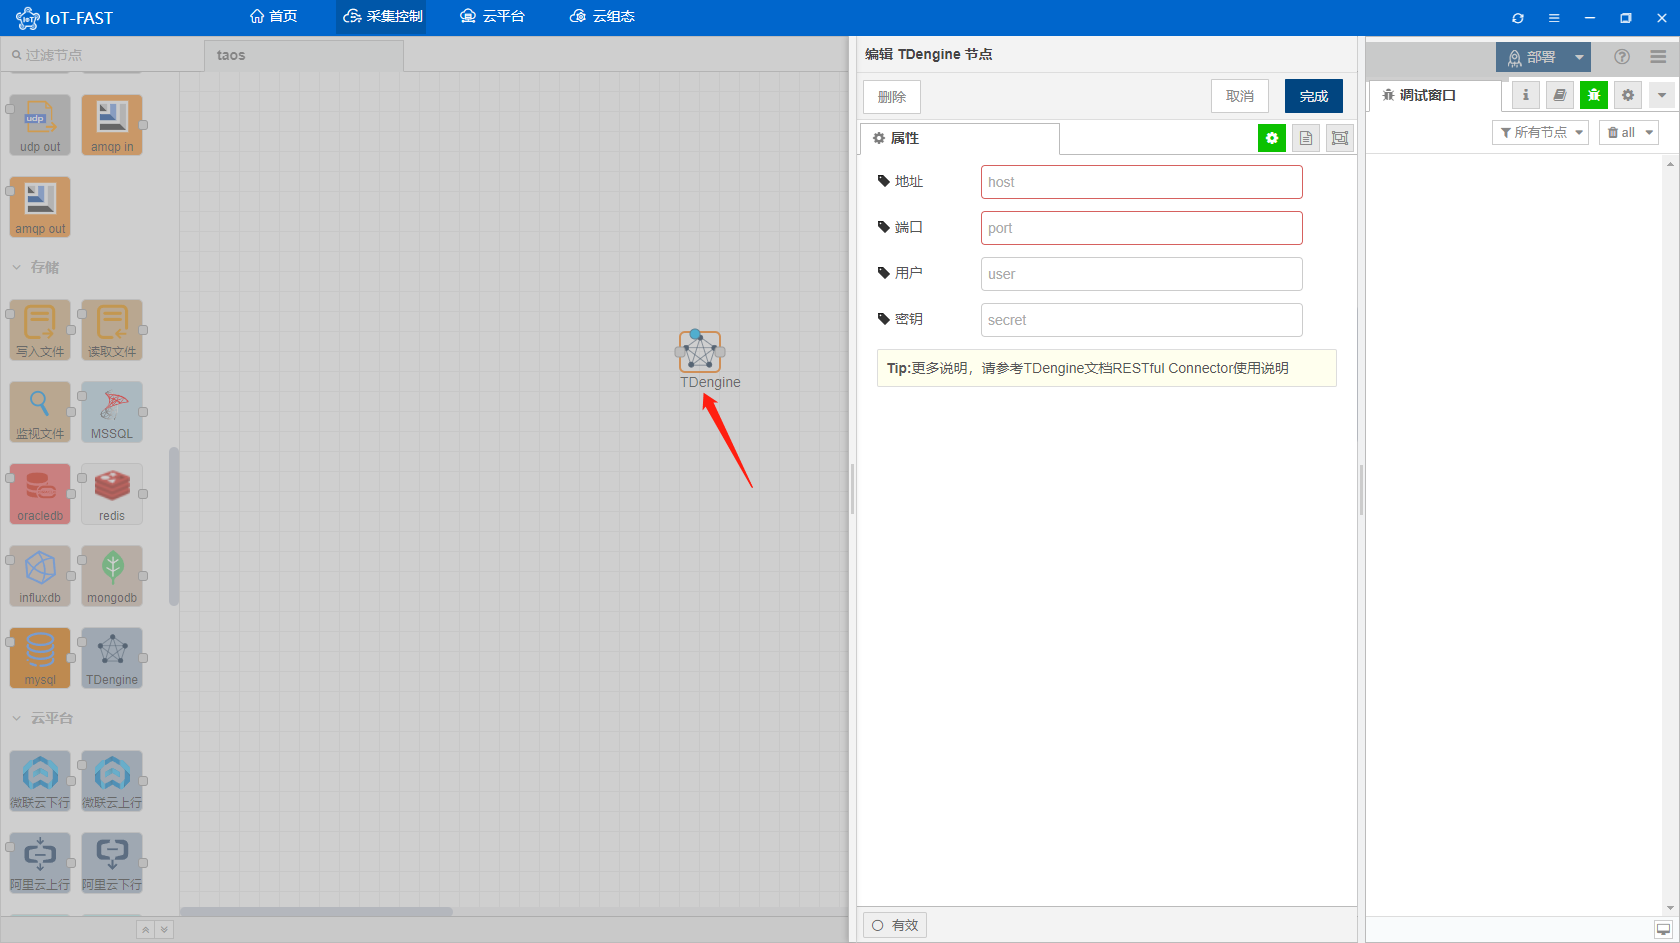Select the 阿里云上行 node
Image resolution: width=1680 pixels, height=943 pixels.
tap(40, 863)
